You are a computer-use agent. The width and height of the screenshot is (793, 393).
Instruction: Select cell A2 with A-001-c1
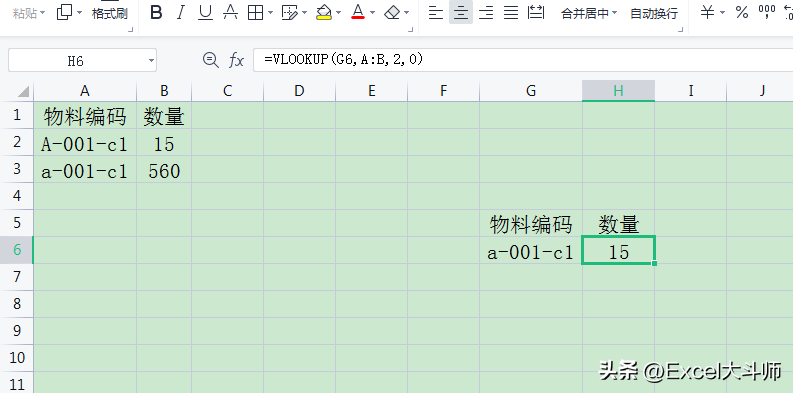click(85, 143)
